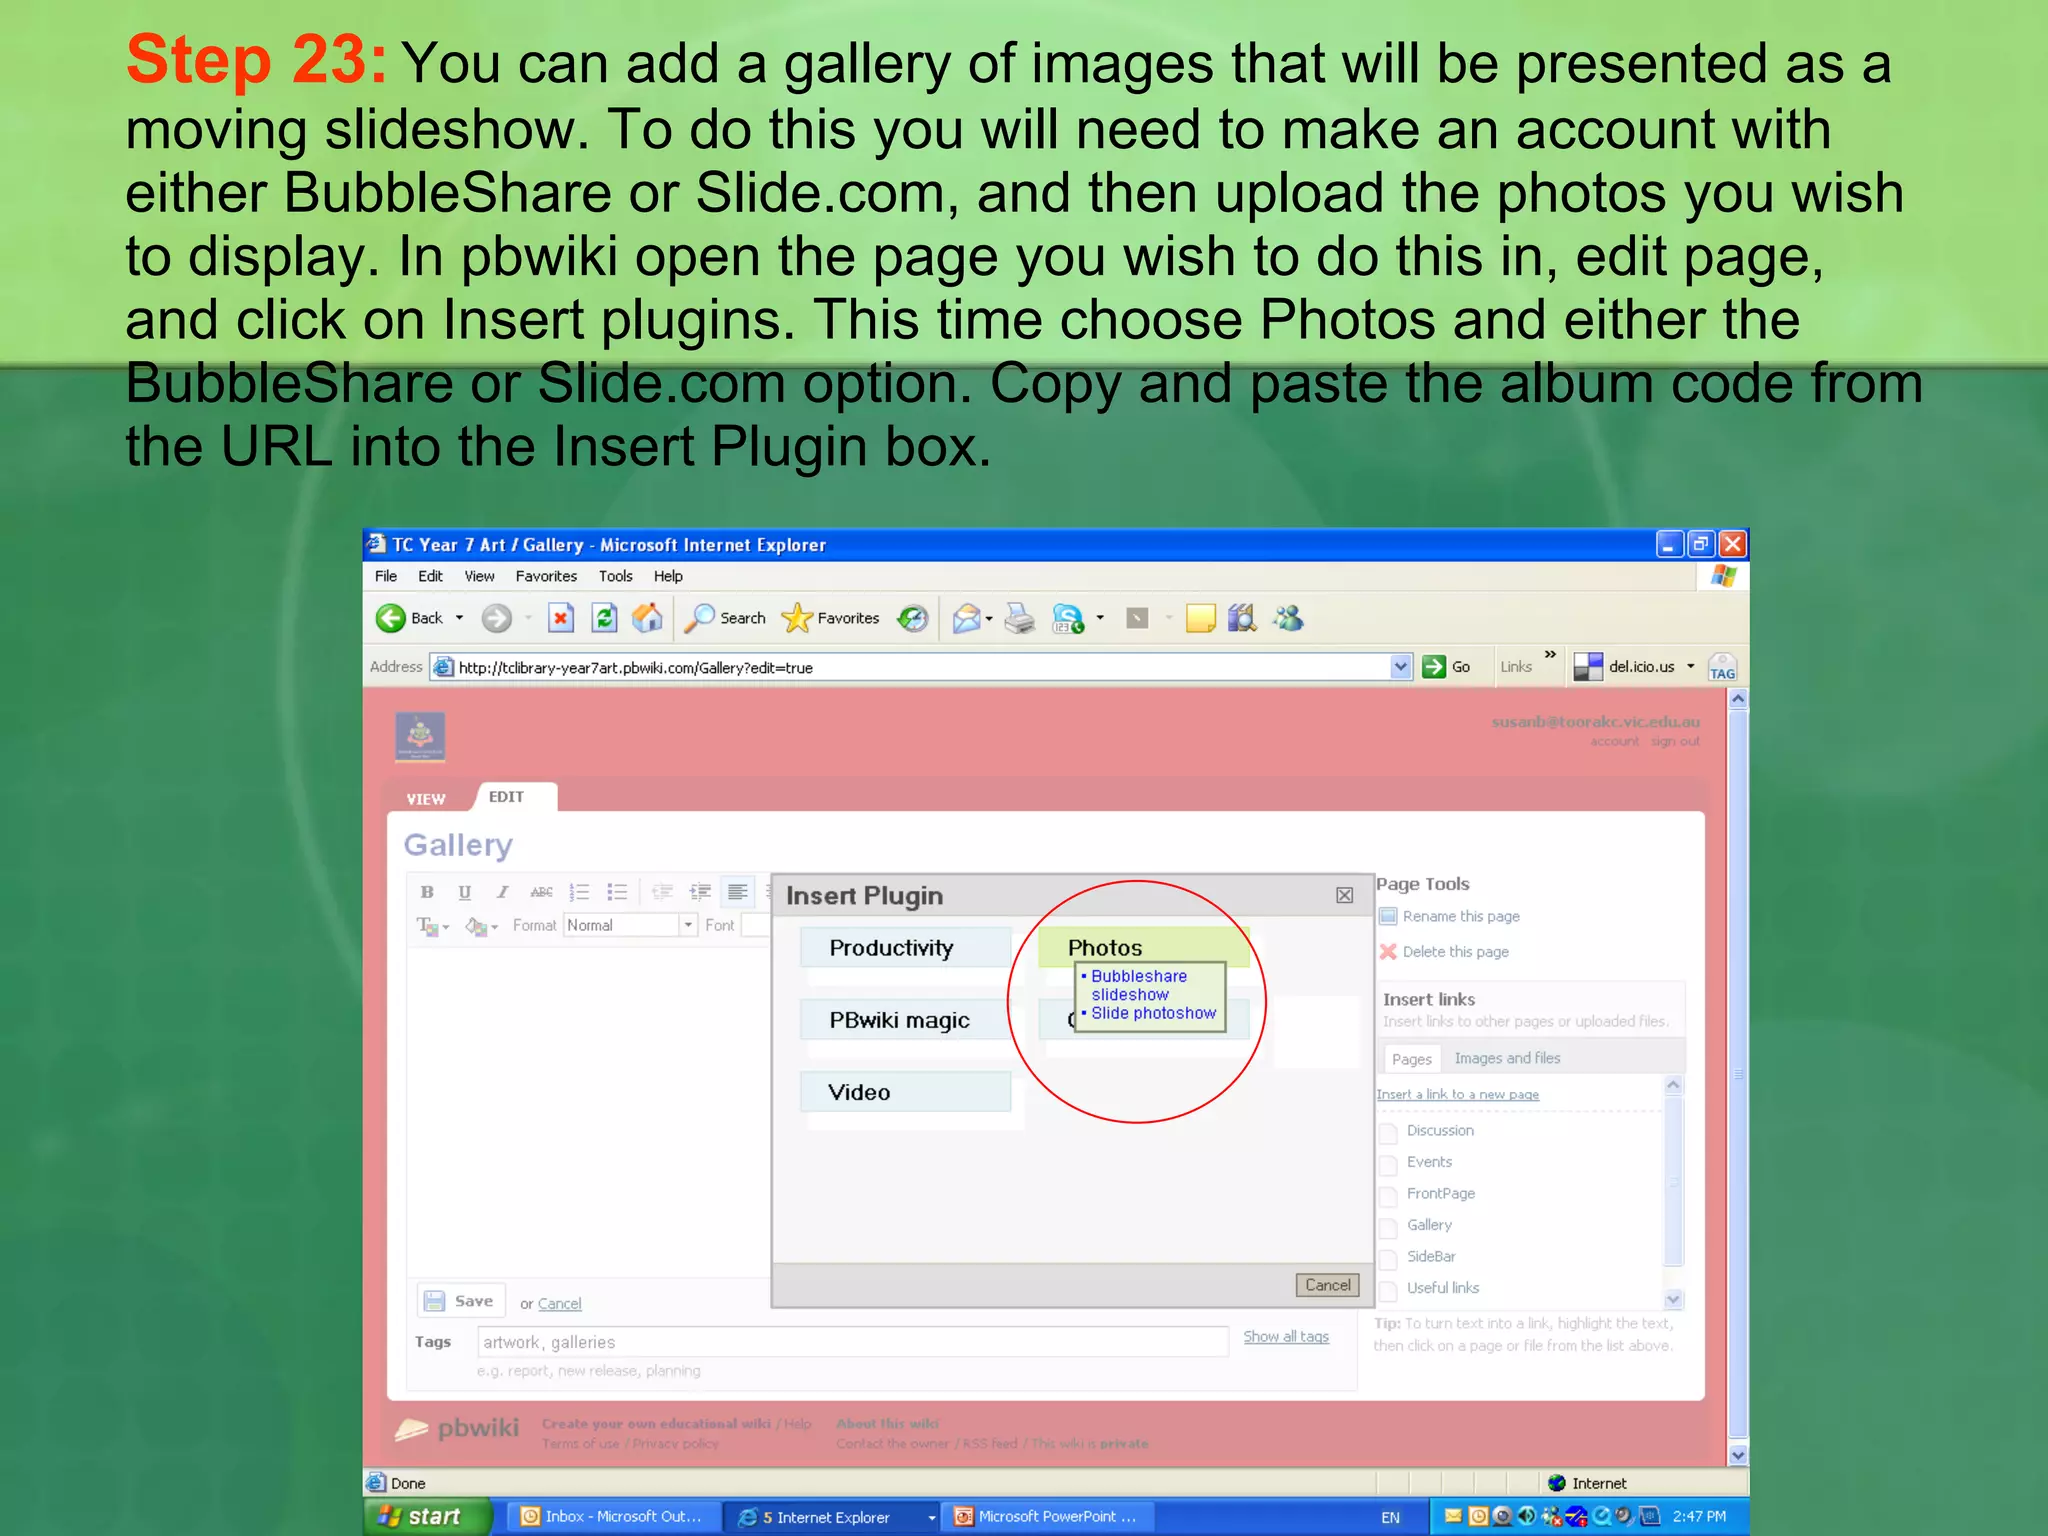Click the yellow note toolbar icon
This screenshot has width=2048, height=1536.
point(1200,618)
